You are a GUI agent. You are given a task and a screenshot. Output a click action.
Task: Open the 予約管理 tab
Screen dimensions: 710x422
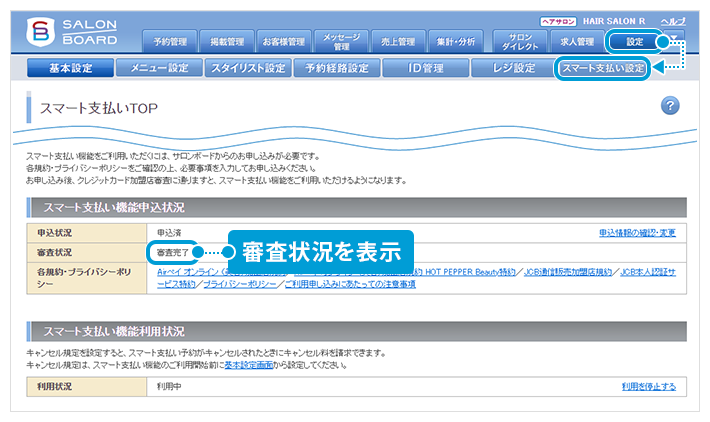171,42
